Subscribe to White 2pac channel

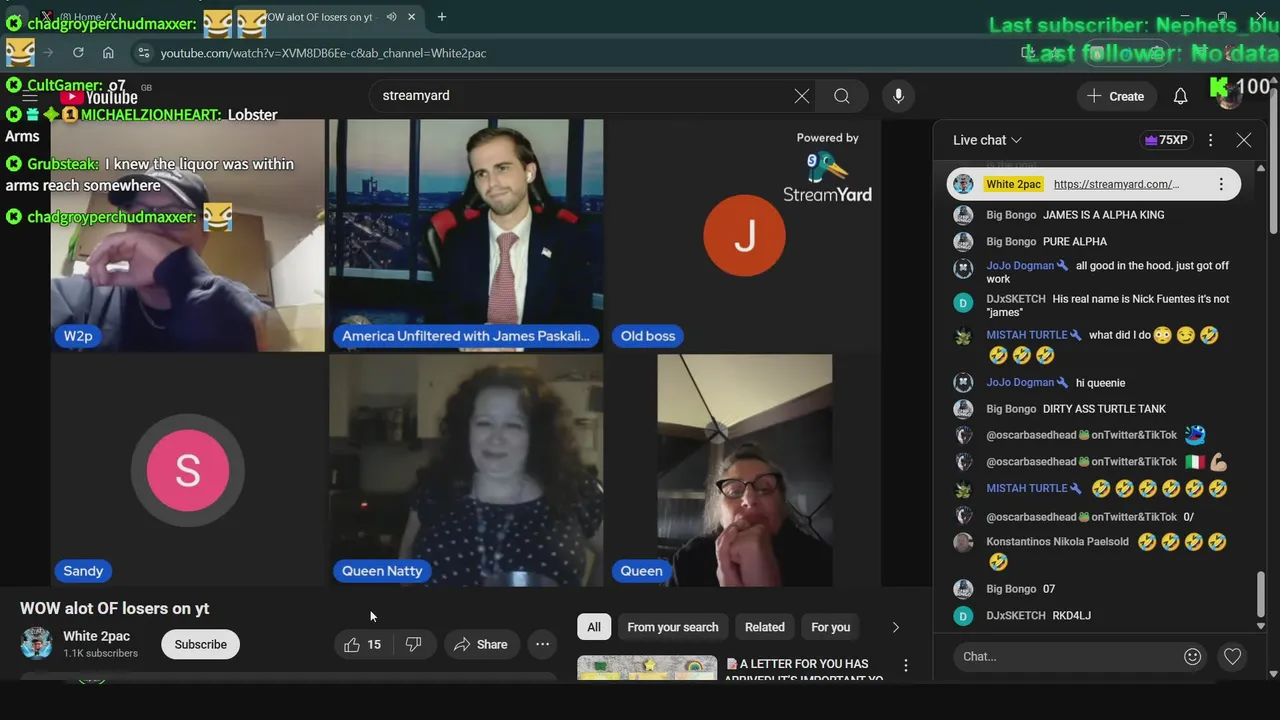200,645
